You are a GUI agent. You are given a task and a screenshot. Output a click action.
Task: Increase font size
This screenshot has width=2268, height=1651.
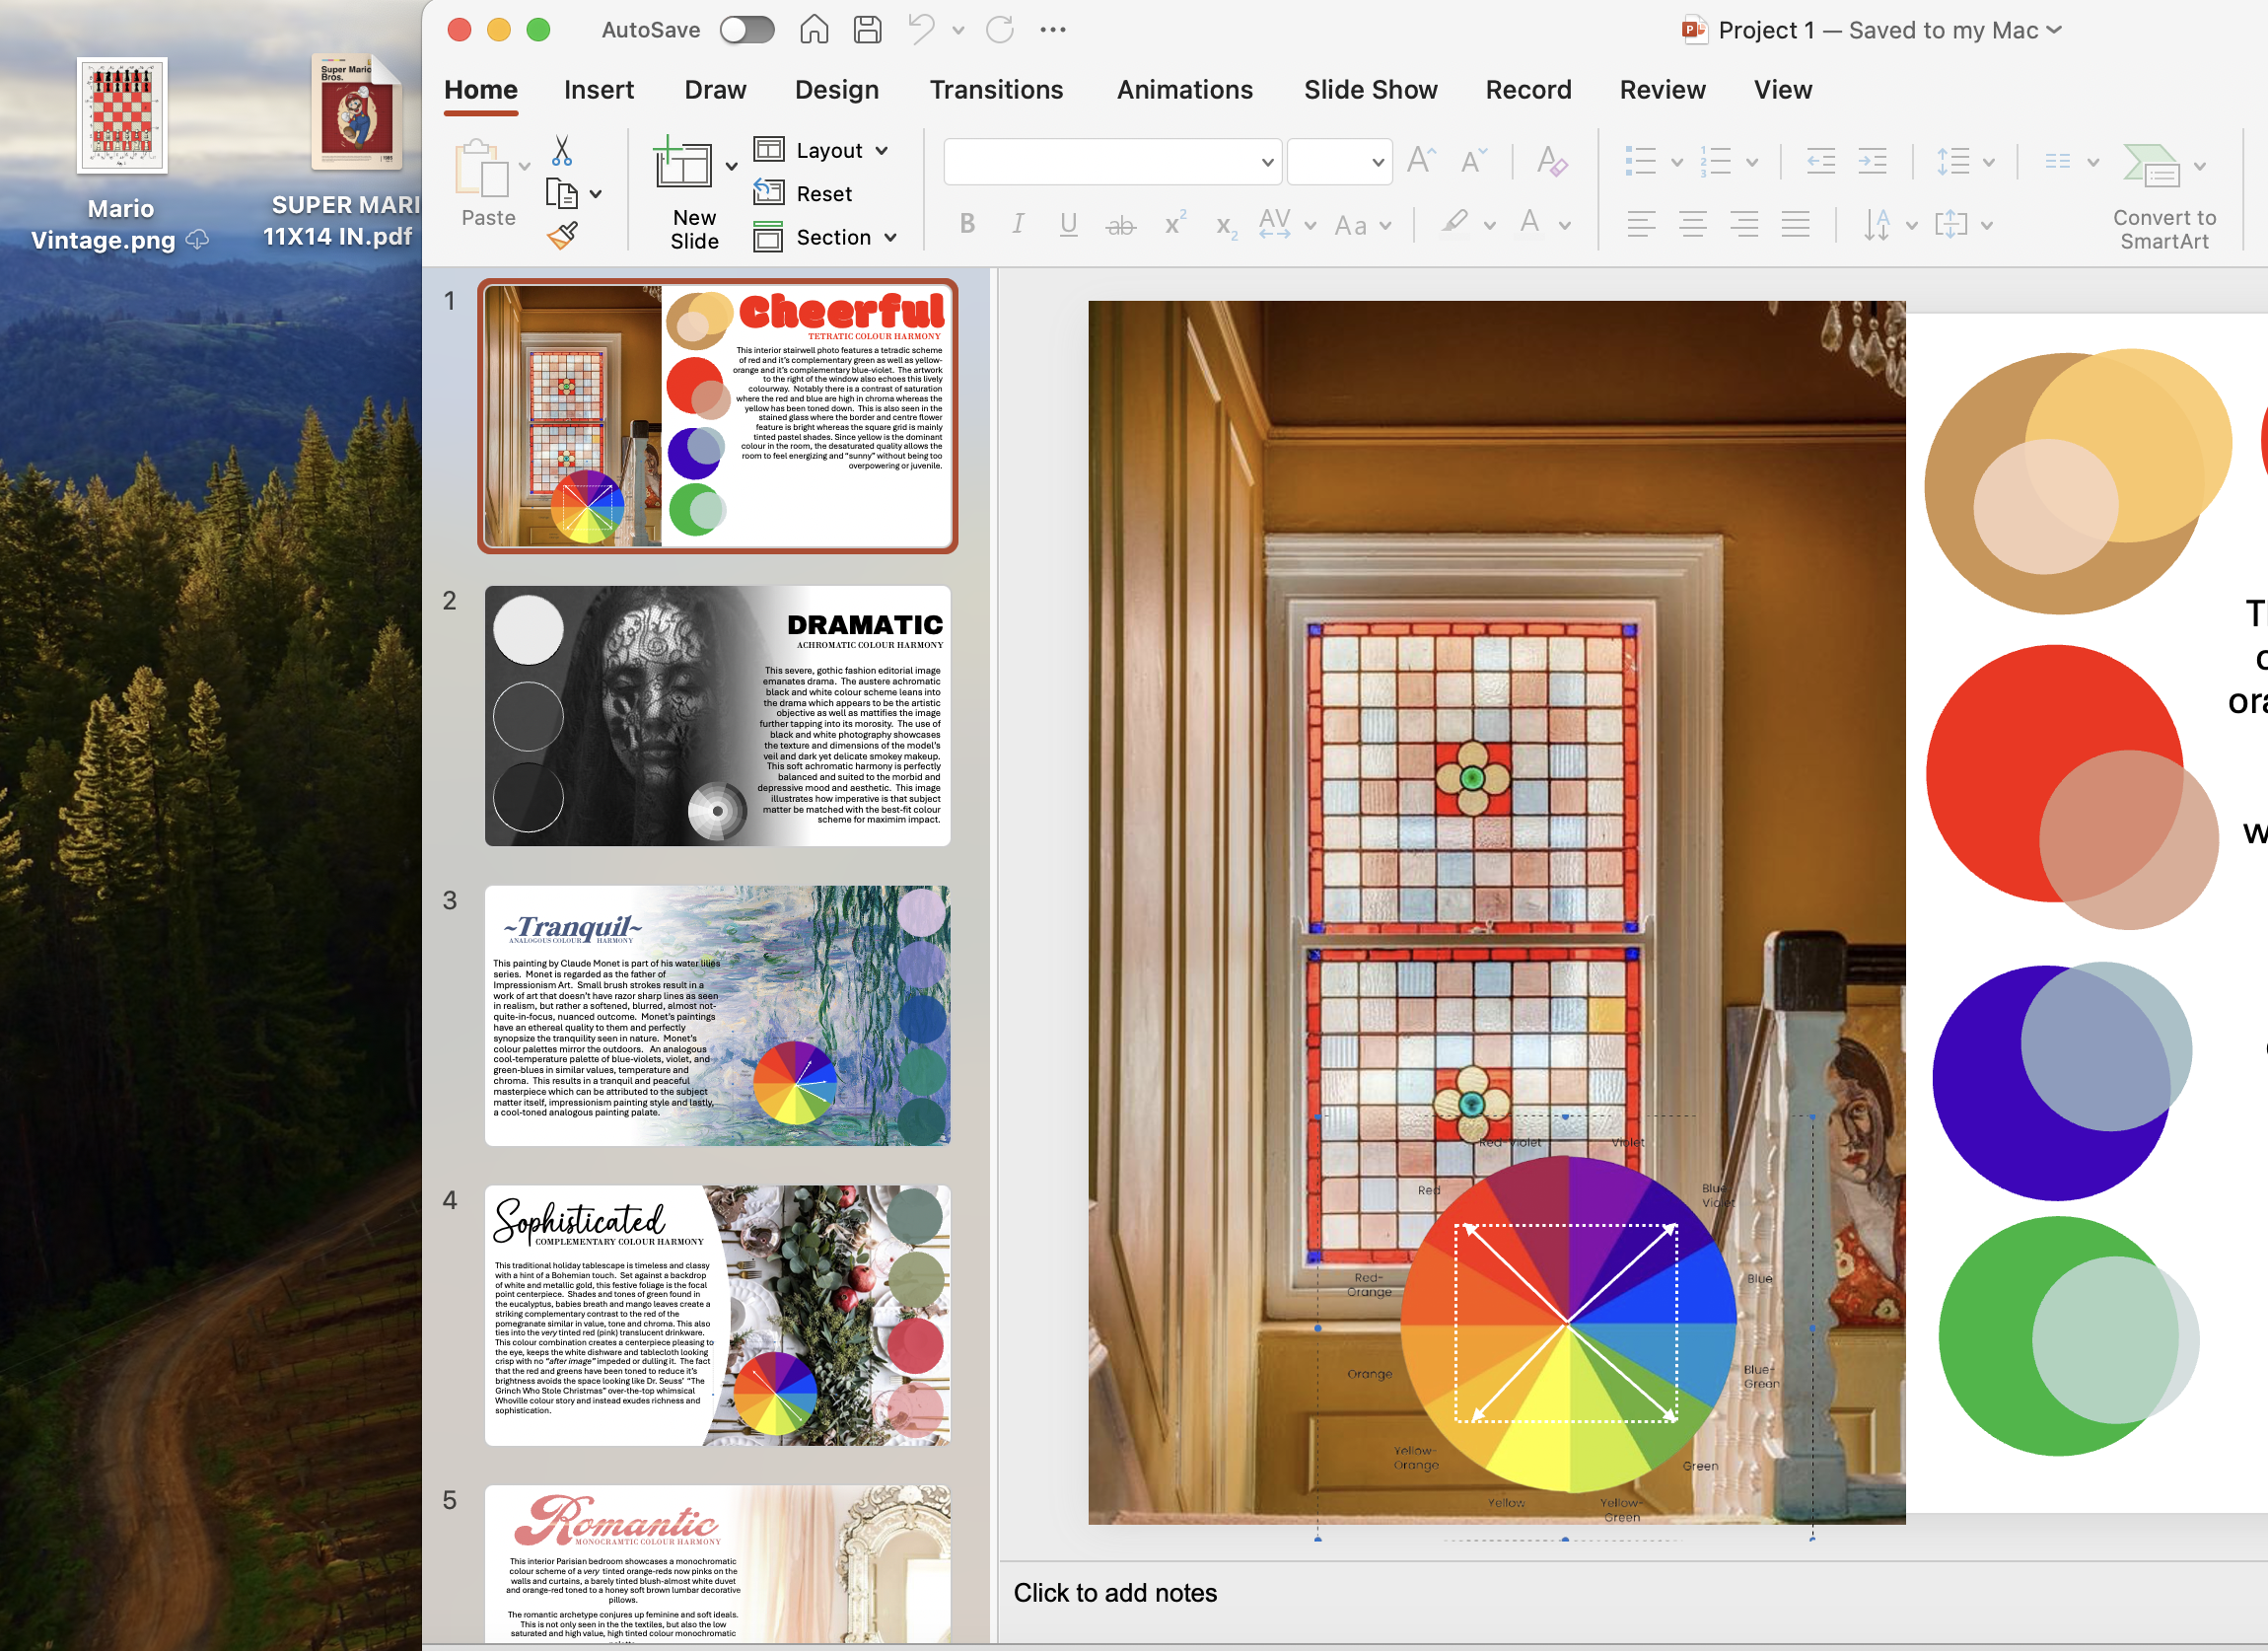(x=1420, y=160)
